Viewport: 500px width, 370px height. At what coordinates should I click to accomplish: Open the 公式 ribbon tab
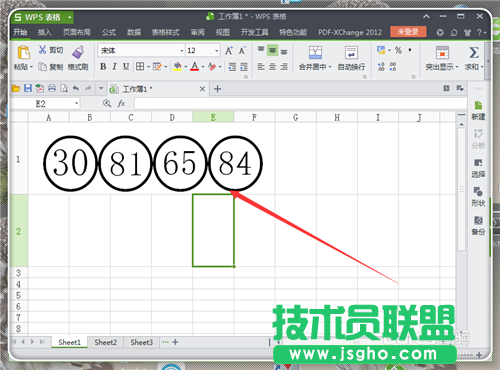point(109,32)
